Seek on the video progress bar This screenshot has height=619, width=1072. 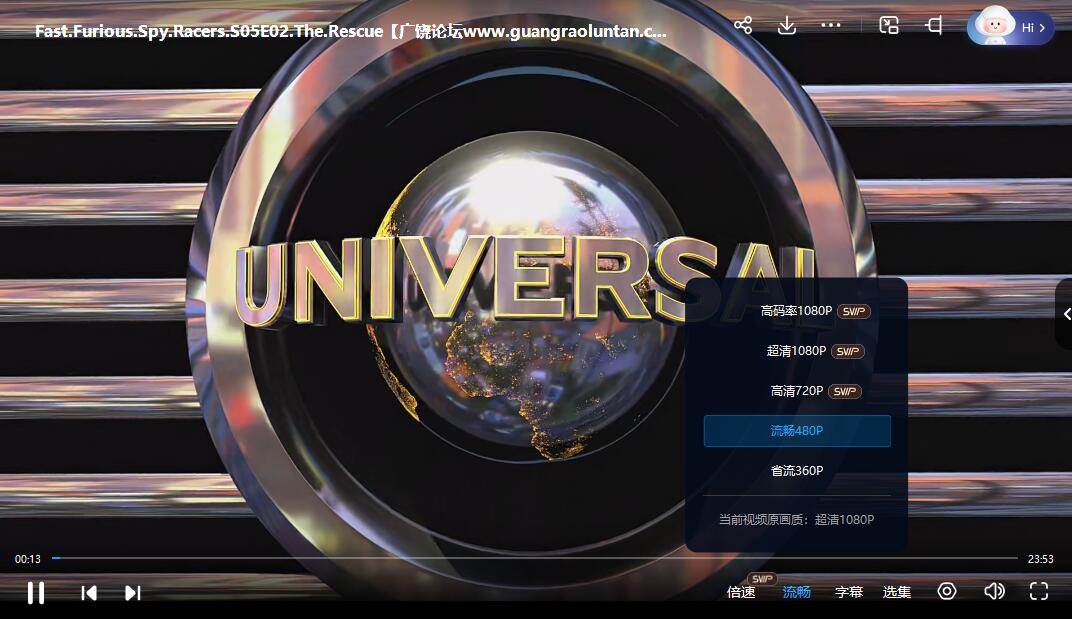coord(535,558)
